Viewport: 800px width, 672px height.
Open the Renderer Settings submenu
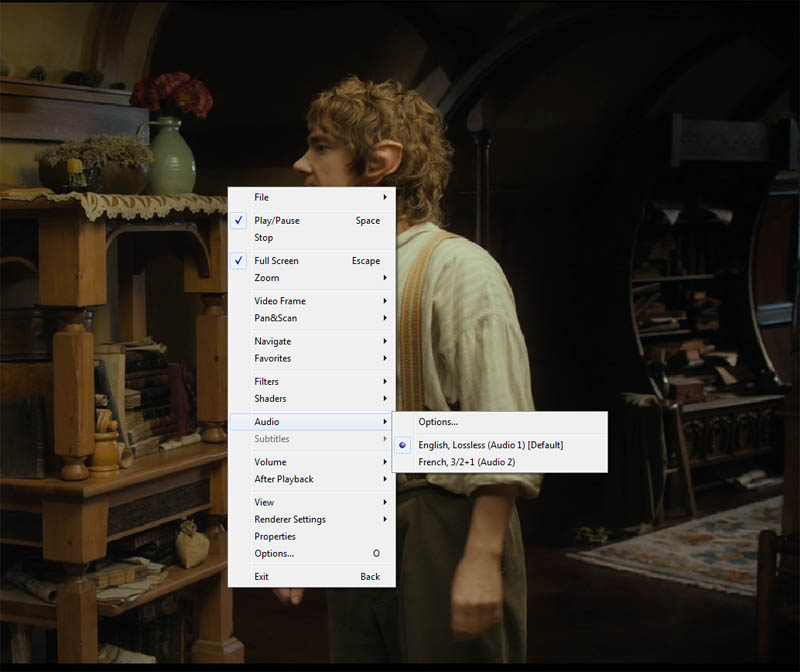[312, 519]
